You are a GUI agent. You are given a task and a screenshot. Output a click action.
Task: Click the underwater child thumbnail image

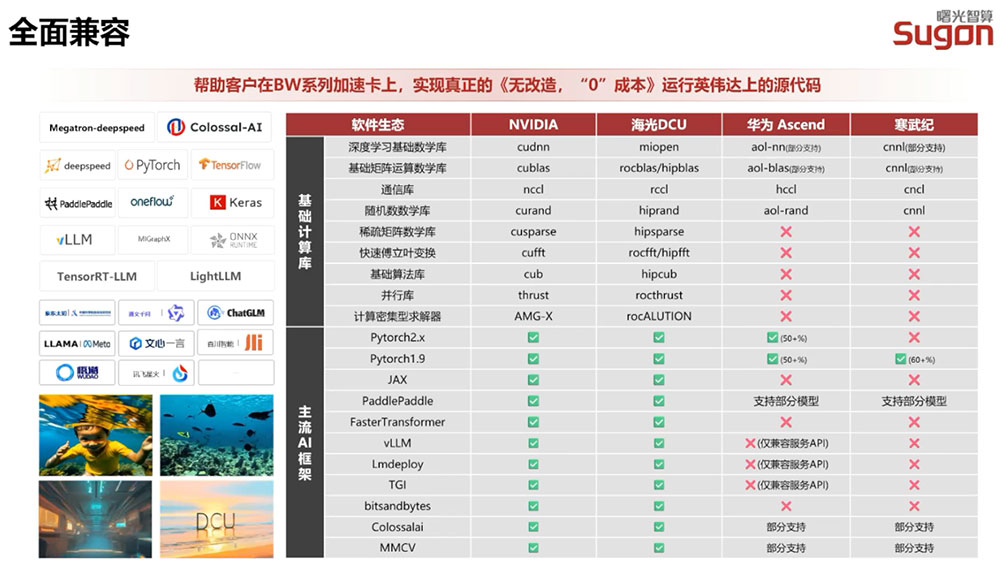tap(96, 435)
